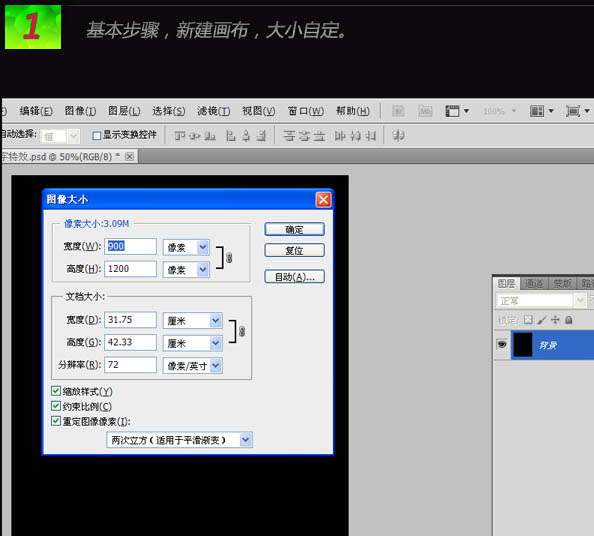This screenshot has height=536, width=594.
Task: Open the 帮助(H) menu
Action: (352, 111)
